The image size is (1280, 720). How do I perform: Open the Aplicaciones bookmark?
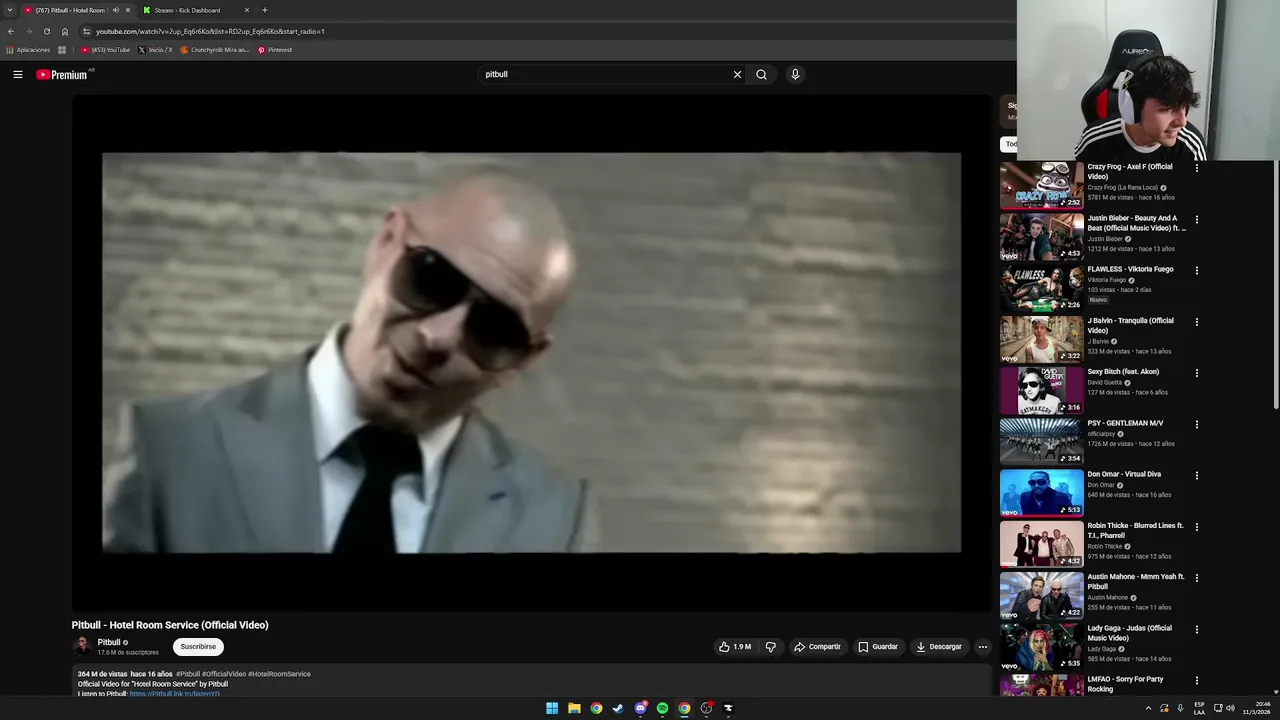pos(28,49)
